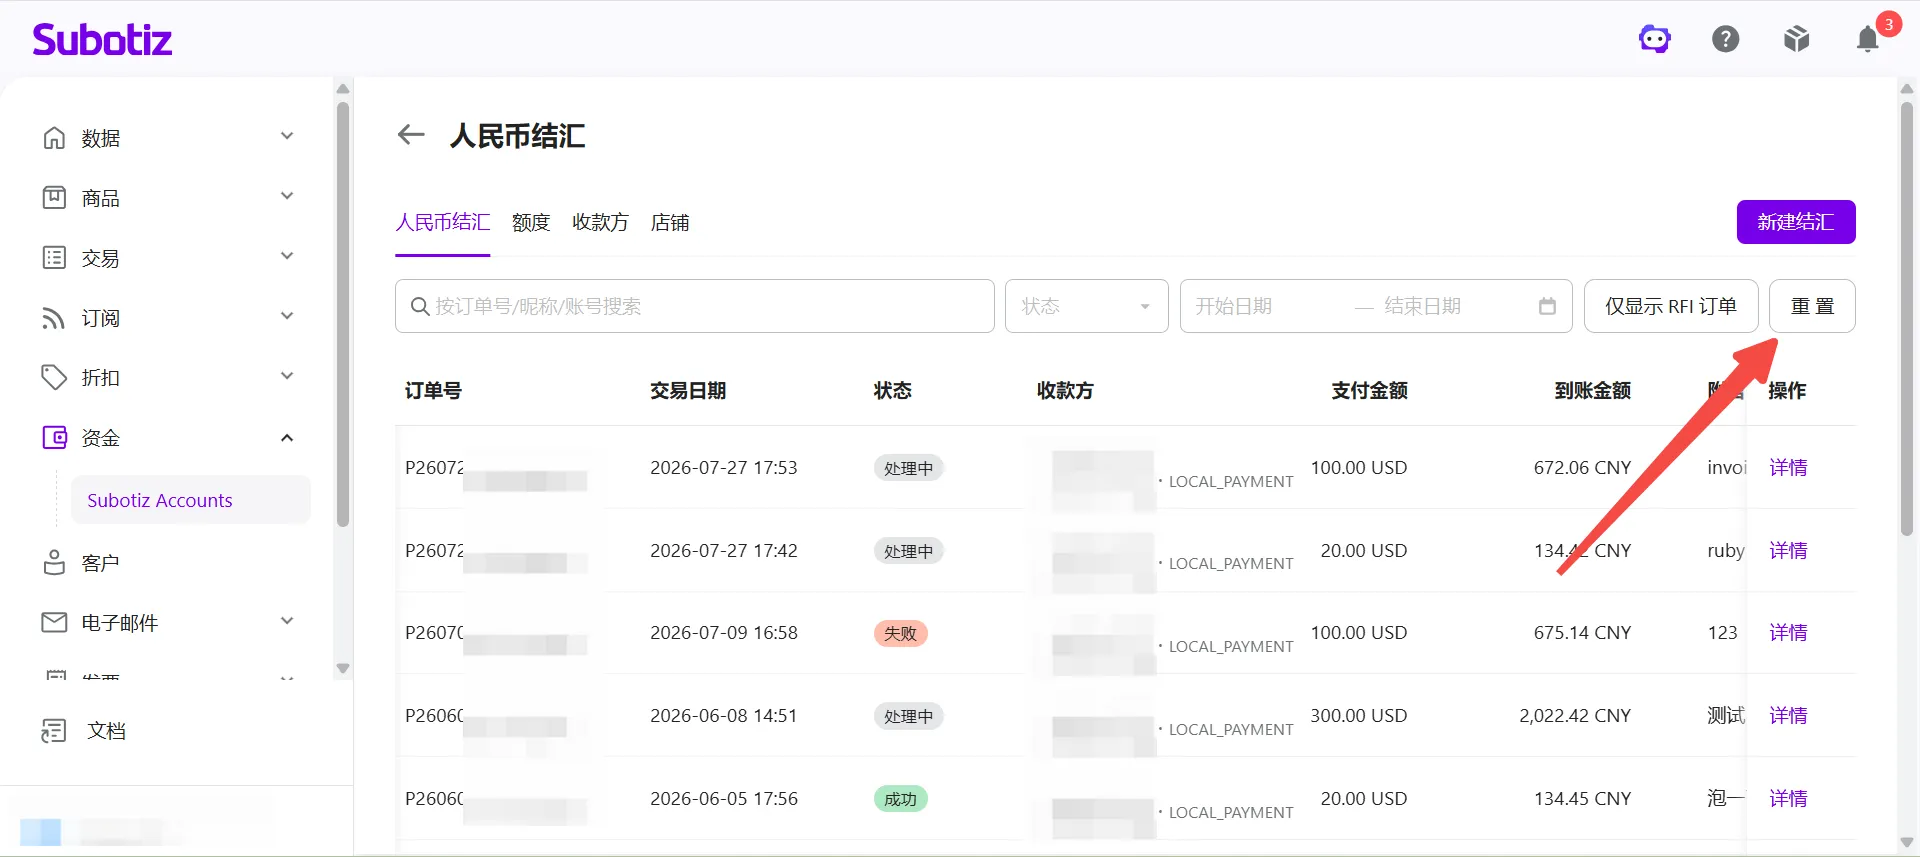Image resolution: width=1920 pixels, height=857 pixels.
Task: Switch to the 额度 tab
Action: click(x=531, y=222)
